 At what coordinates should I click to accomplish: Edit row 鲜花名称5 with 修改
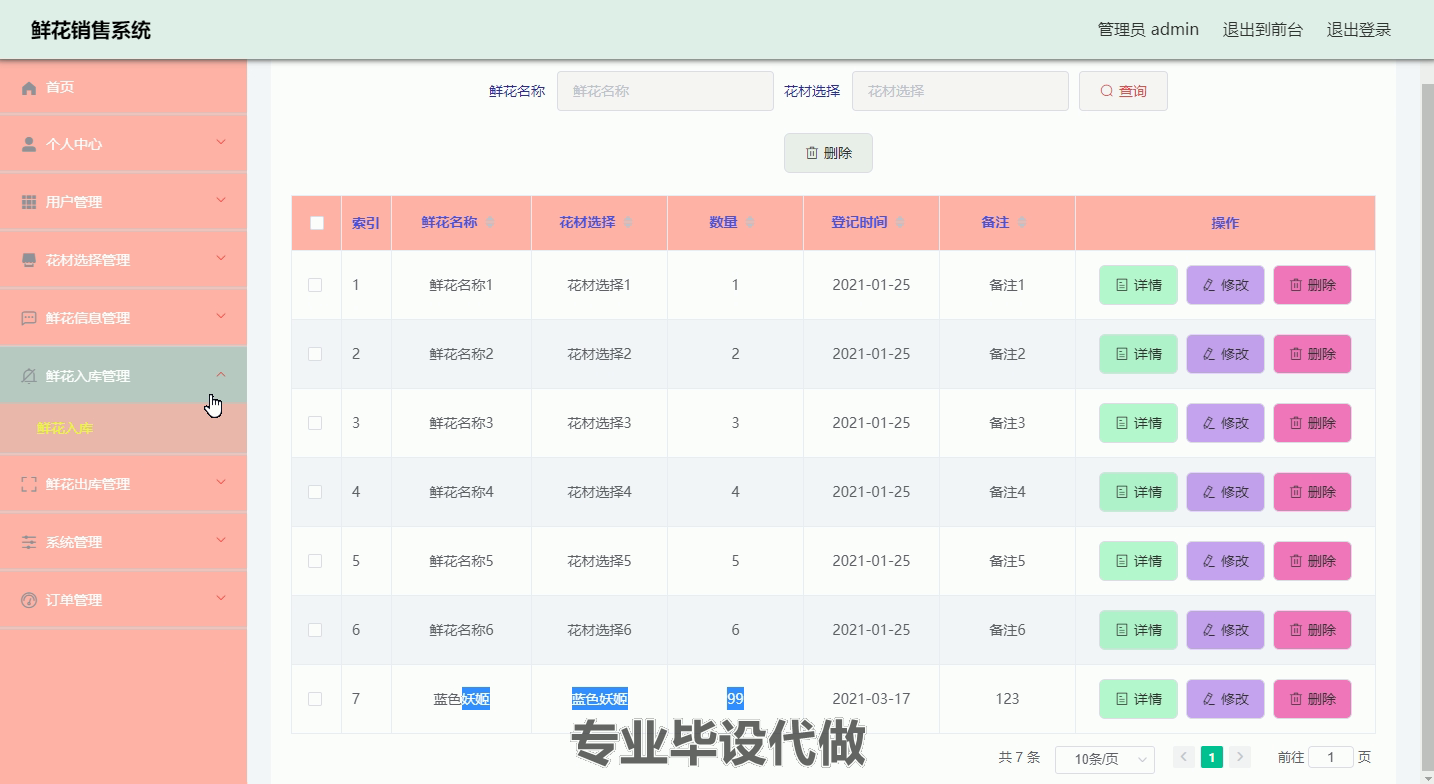1225,561
